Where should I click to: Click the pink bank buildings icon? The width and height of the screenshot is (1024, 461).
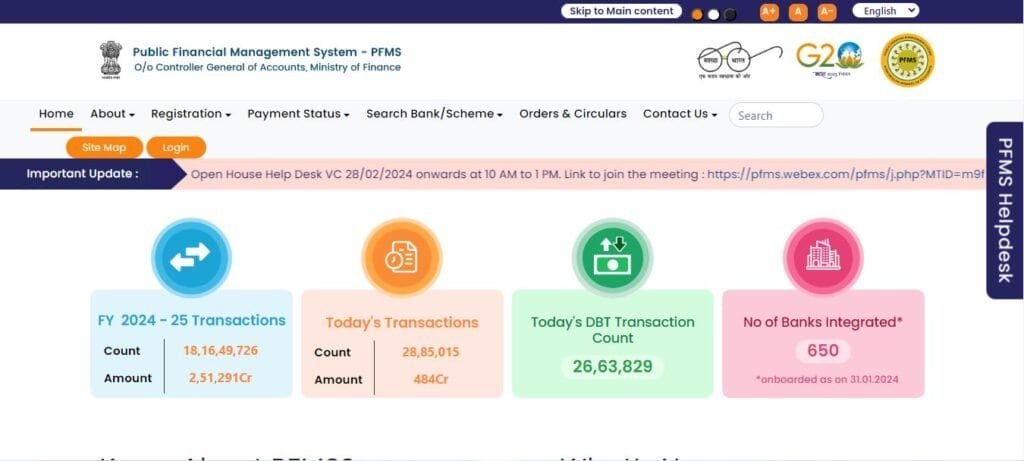(823, 257)
